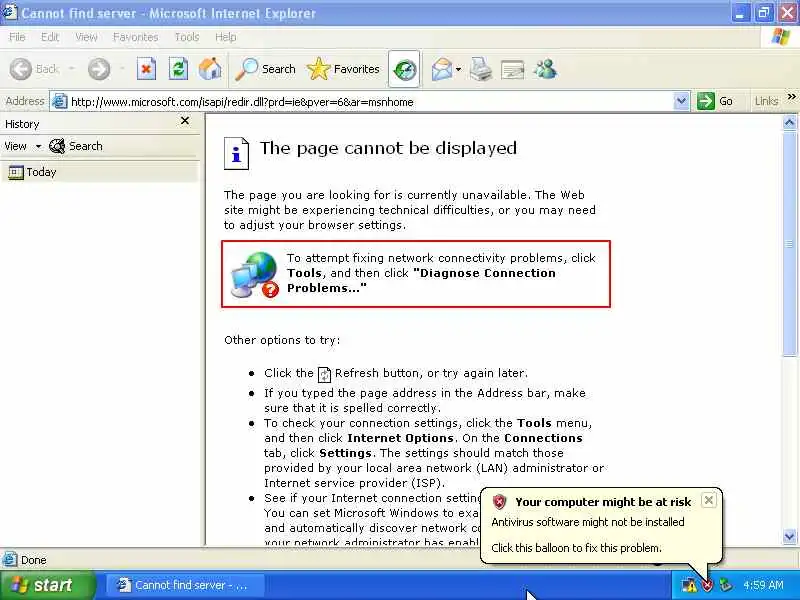800x600 pixels.
Task: Click the network connection tray icon
Action: point(724,585)
